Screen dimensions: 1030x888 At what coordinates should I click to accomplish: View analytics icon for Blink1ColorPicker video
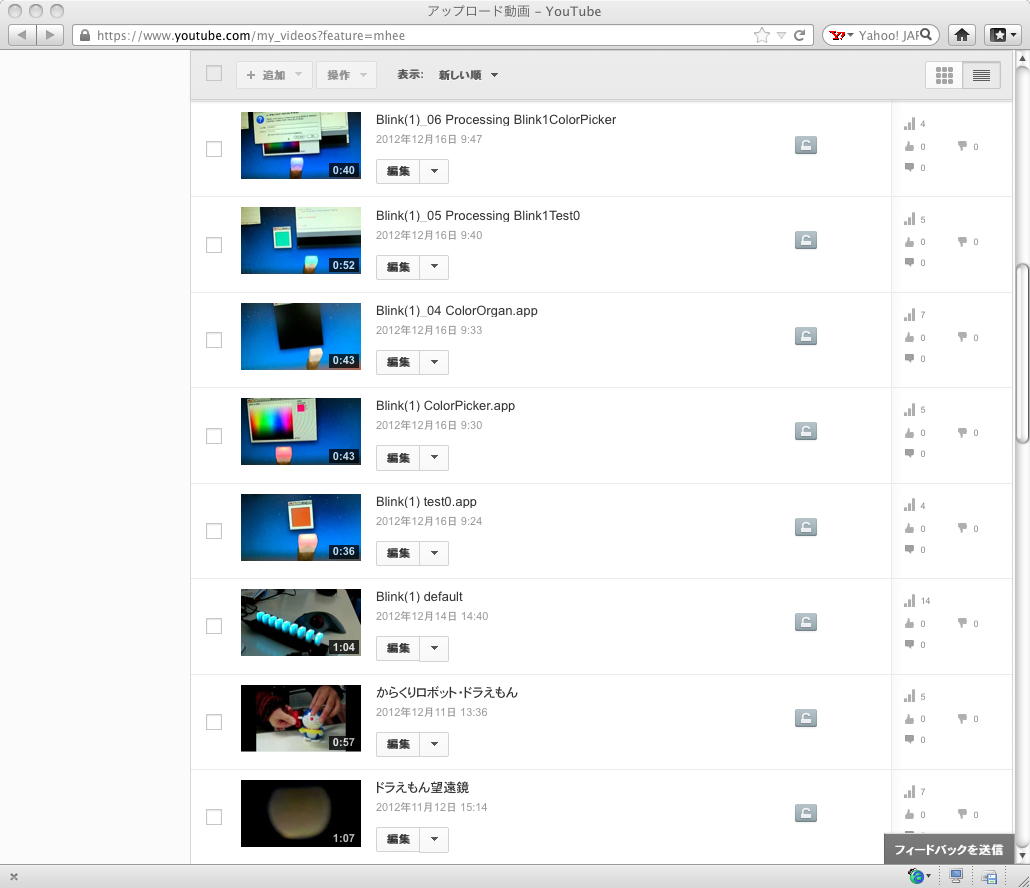910,123
